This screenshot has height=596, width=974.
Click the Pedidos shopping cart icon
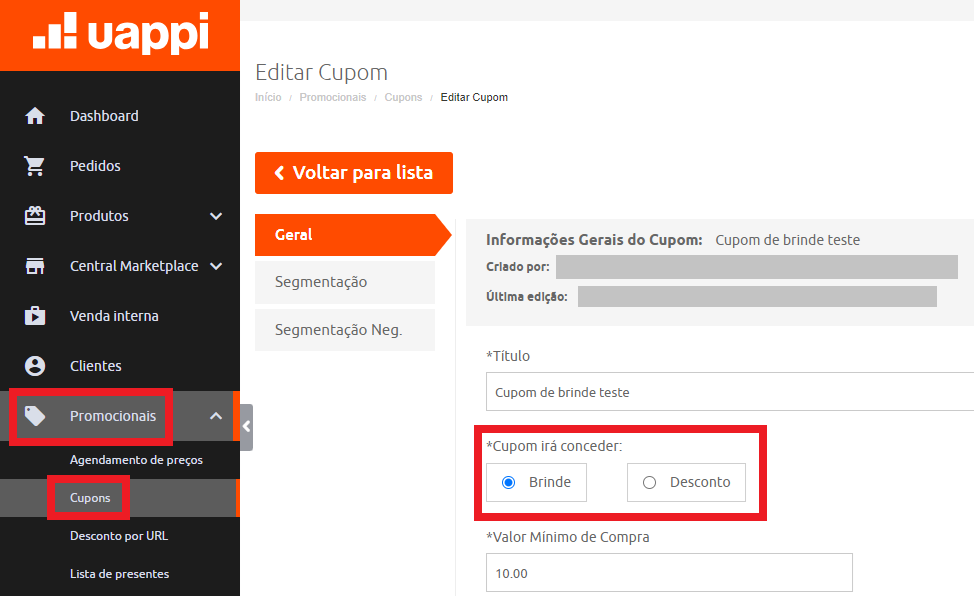[x=35, y=166]
